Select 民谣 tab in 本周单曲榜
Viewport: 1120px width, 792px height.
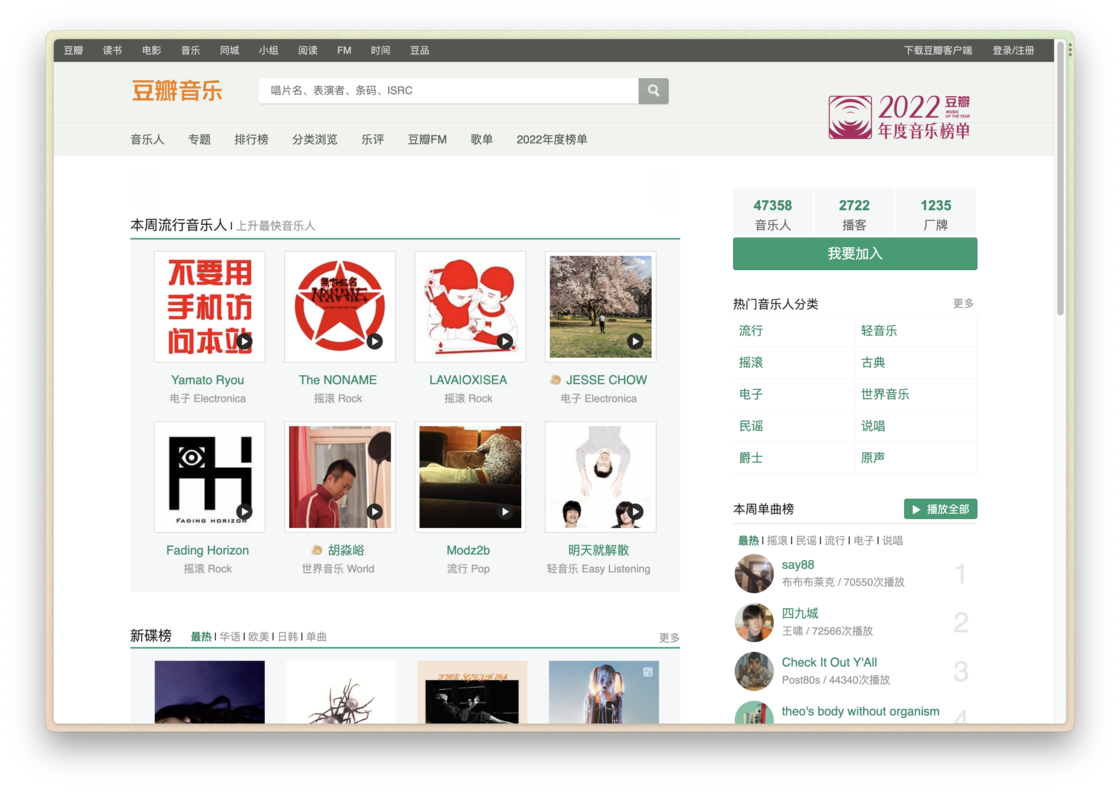(x=806, y=541)
